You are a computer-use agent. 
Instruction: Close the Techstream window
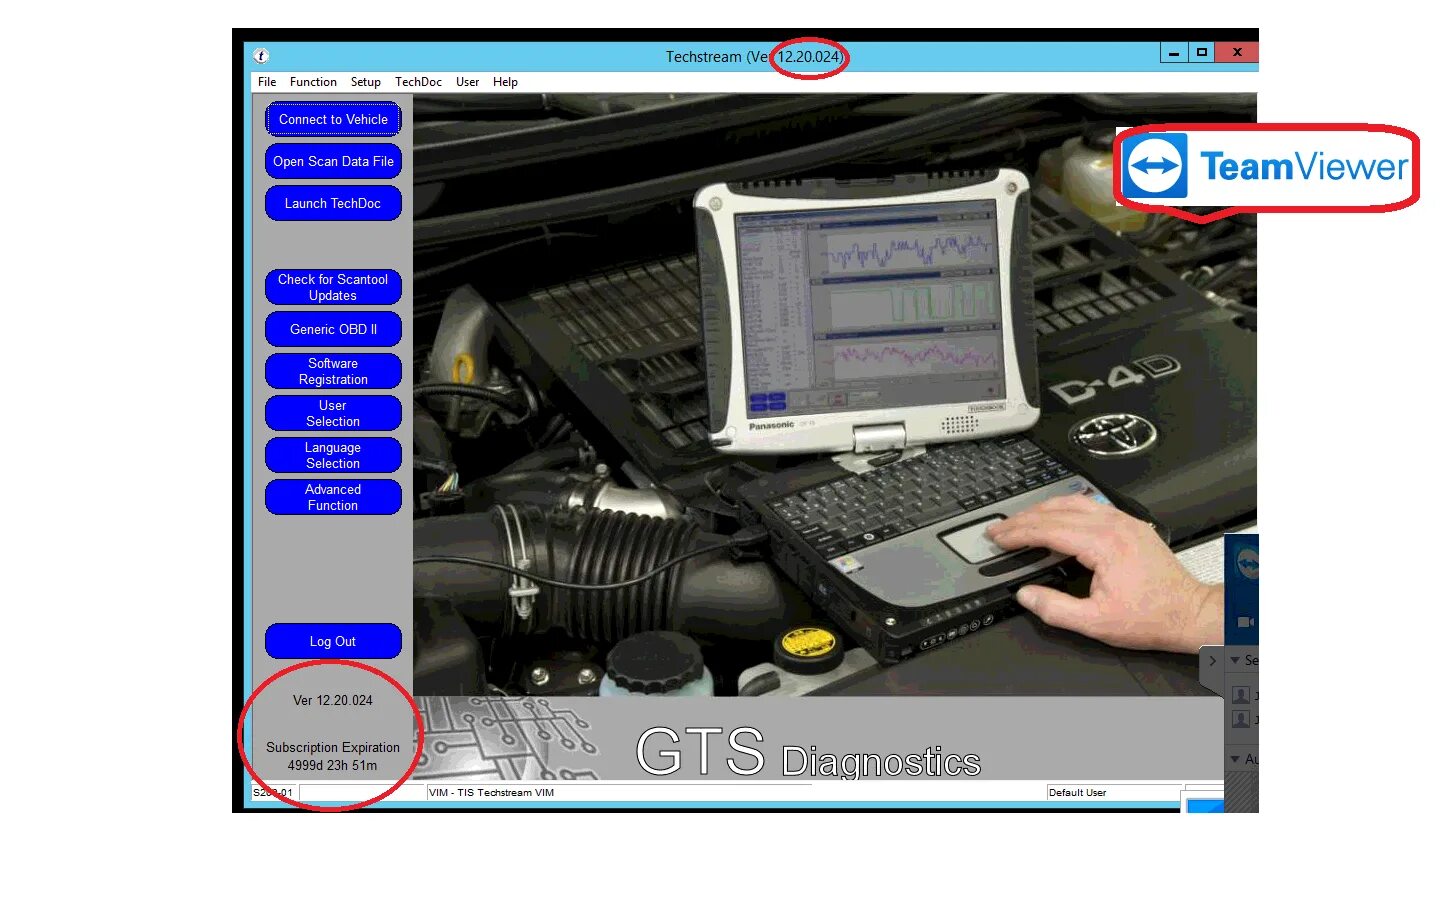[x=1237, y=52]
